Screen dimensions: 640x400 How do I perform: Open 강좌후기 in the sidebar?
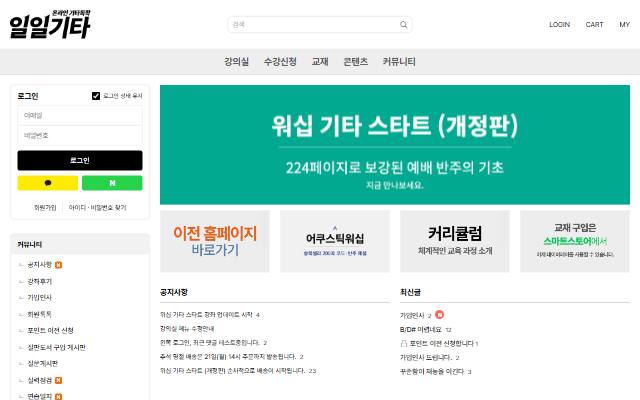[x=40, y=282]
